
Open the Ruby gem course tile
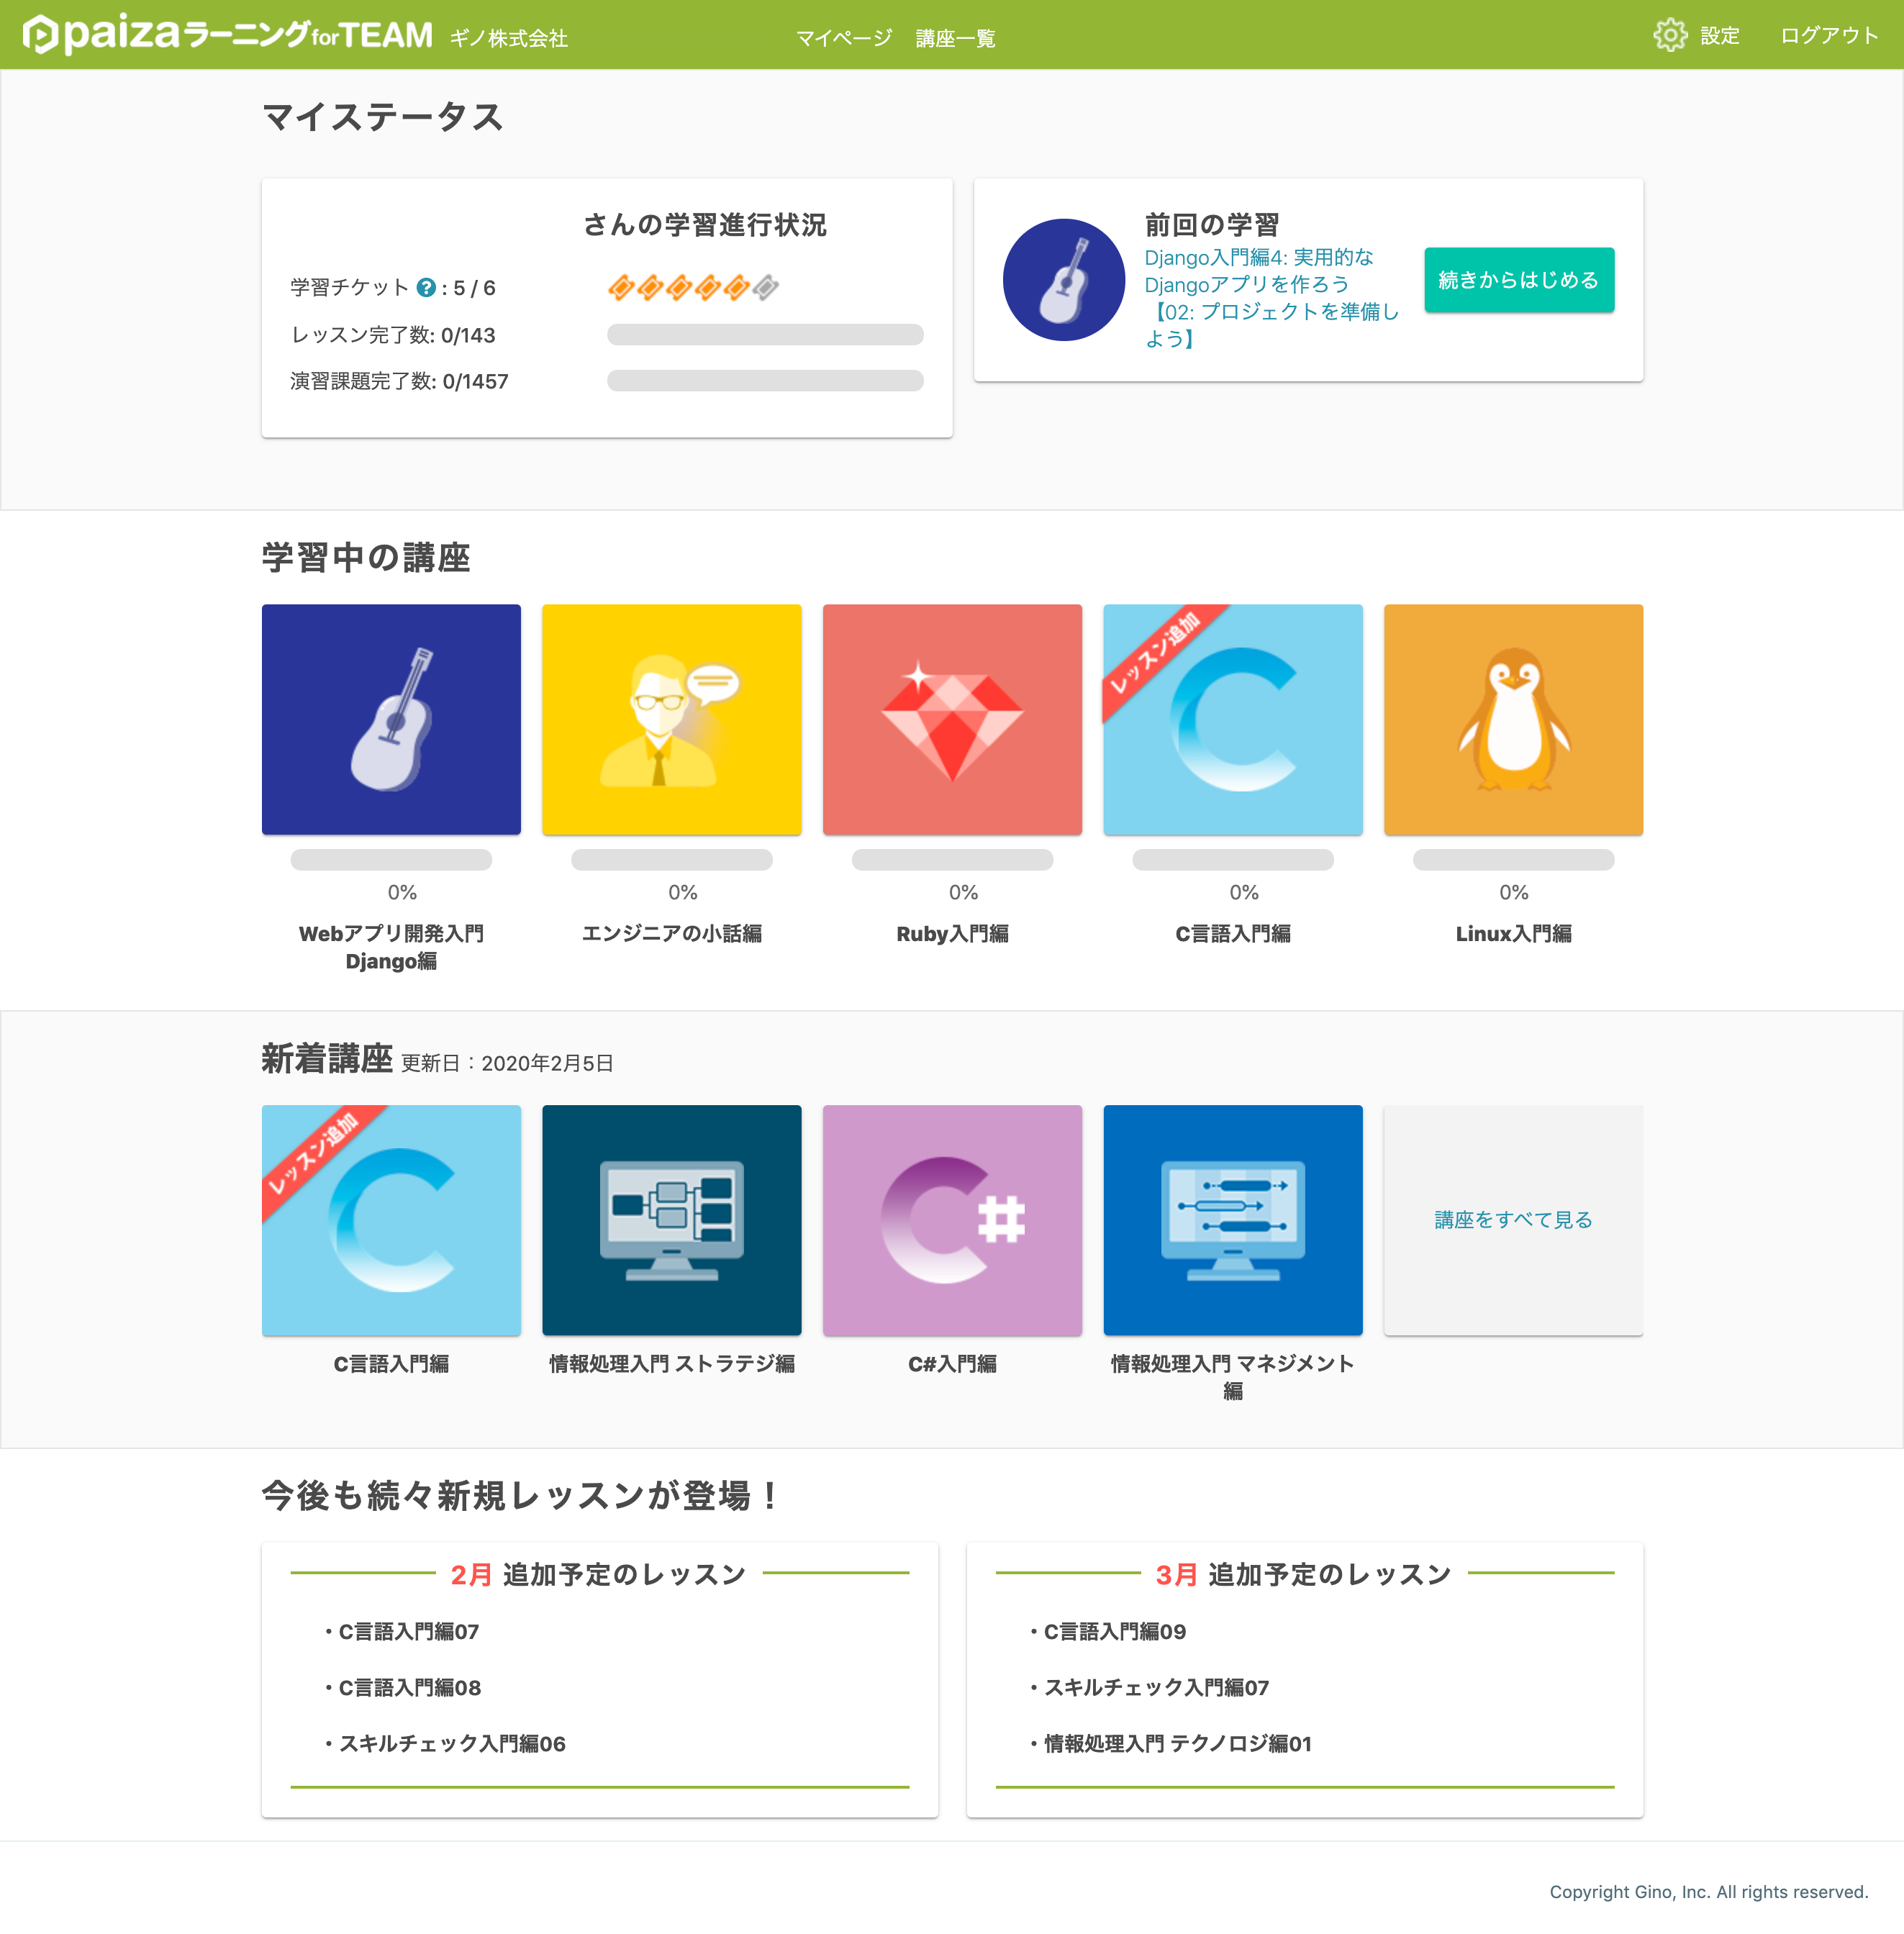pyautogui.click(x=951, y=719)
